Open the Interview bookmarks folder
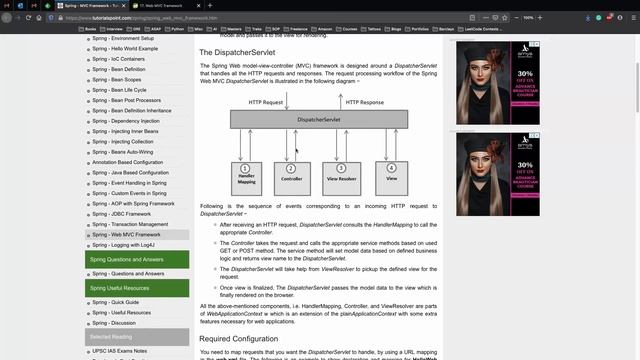The width and height of the screenshot is (640, 360). pyautogui.click(x=111, y=29)
